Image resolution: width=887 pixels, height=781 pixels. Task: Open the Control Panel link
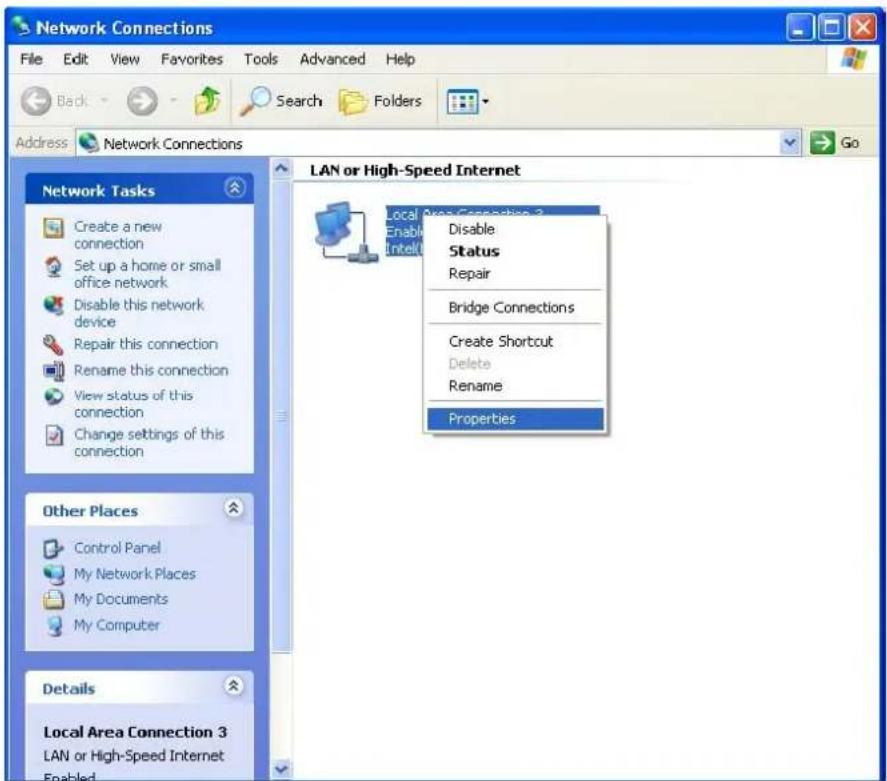point(117,548)
